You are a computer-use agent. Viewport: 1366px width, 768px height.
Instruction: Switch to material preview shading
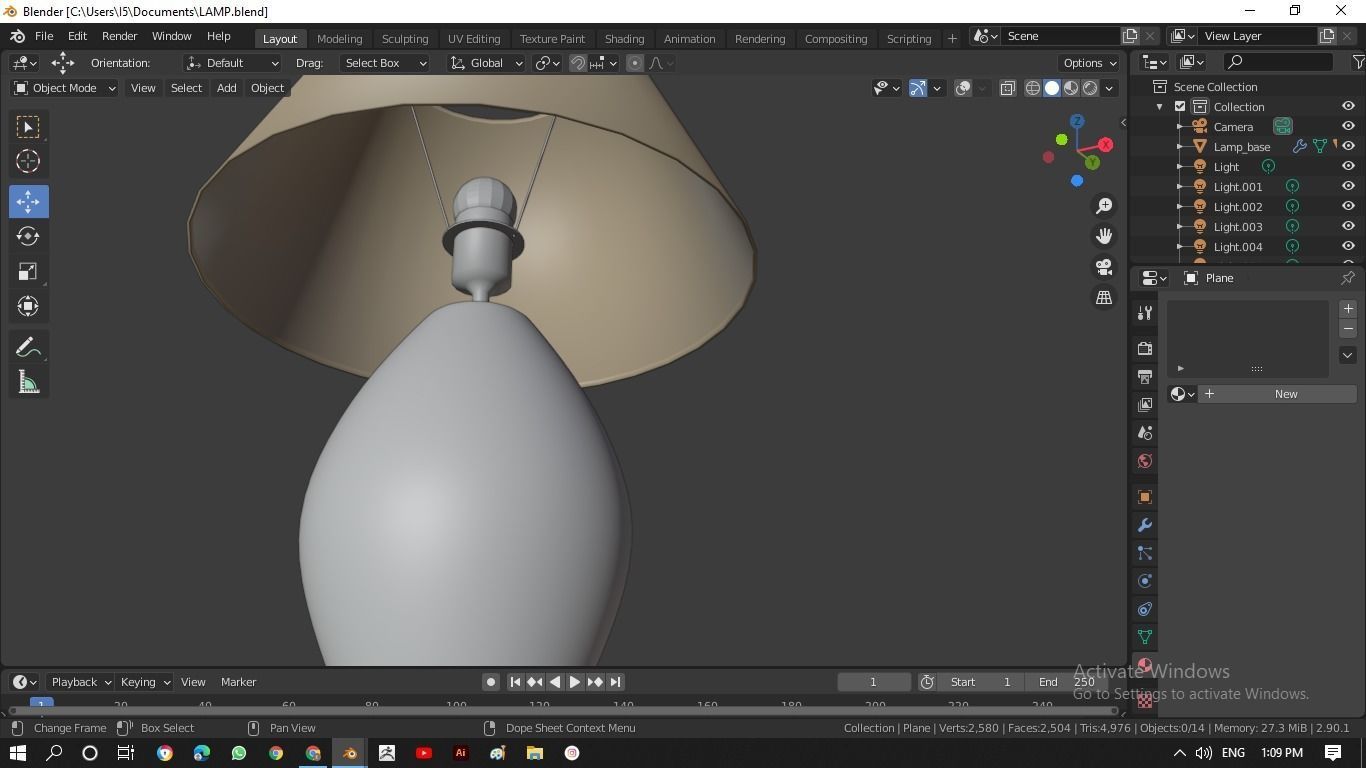(x=1071, y=88)
